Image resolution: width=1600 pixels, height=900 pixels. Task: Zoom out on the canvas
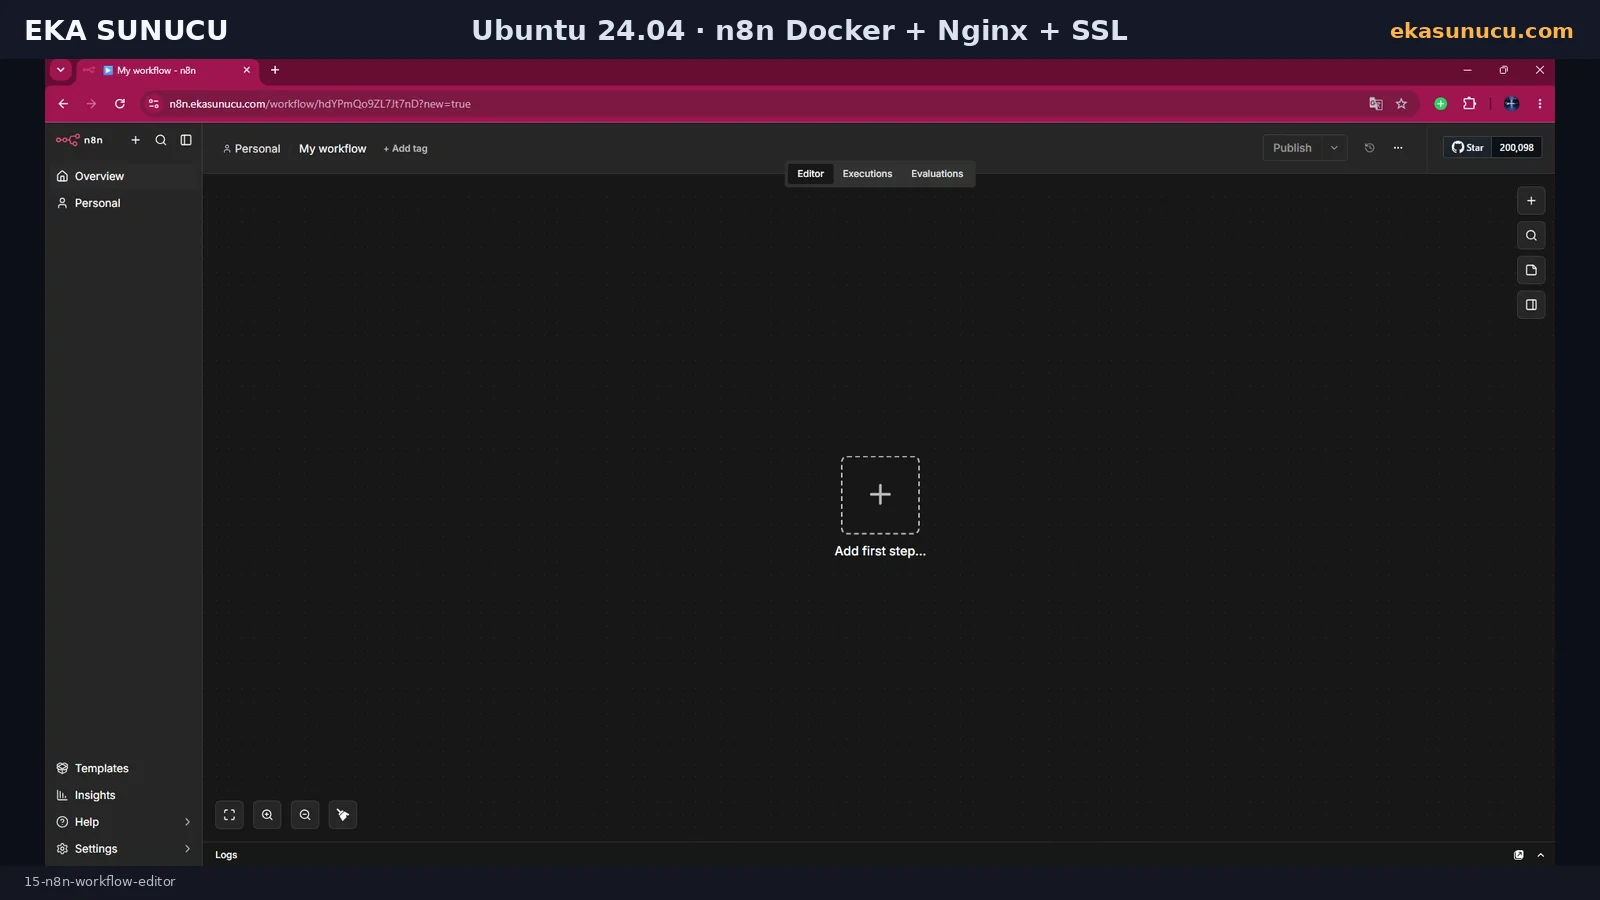pyautogui.click(x=305, y=815)
